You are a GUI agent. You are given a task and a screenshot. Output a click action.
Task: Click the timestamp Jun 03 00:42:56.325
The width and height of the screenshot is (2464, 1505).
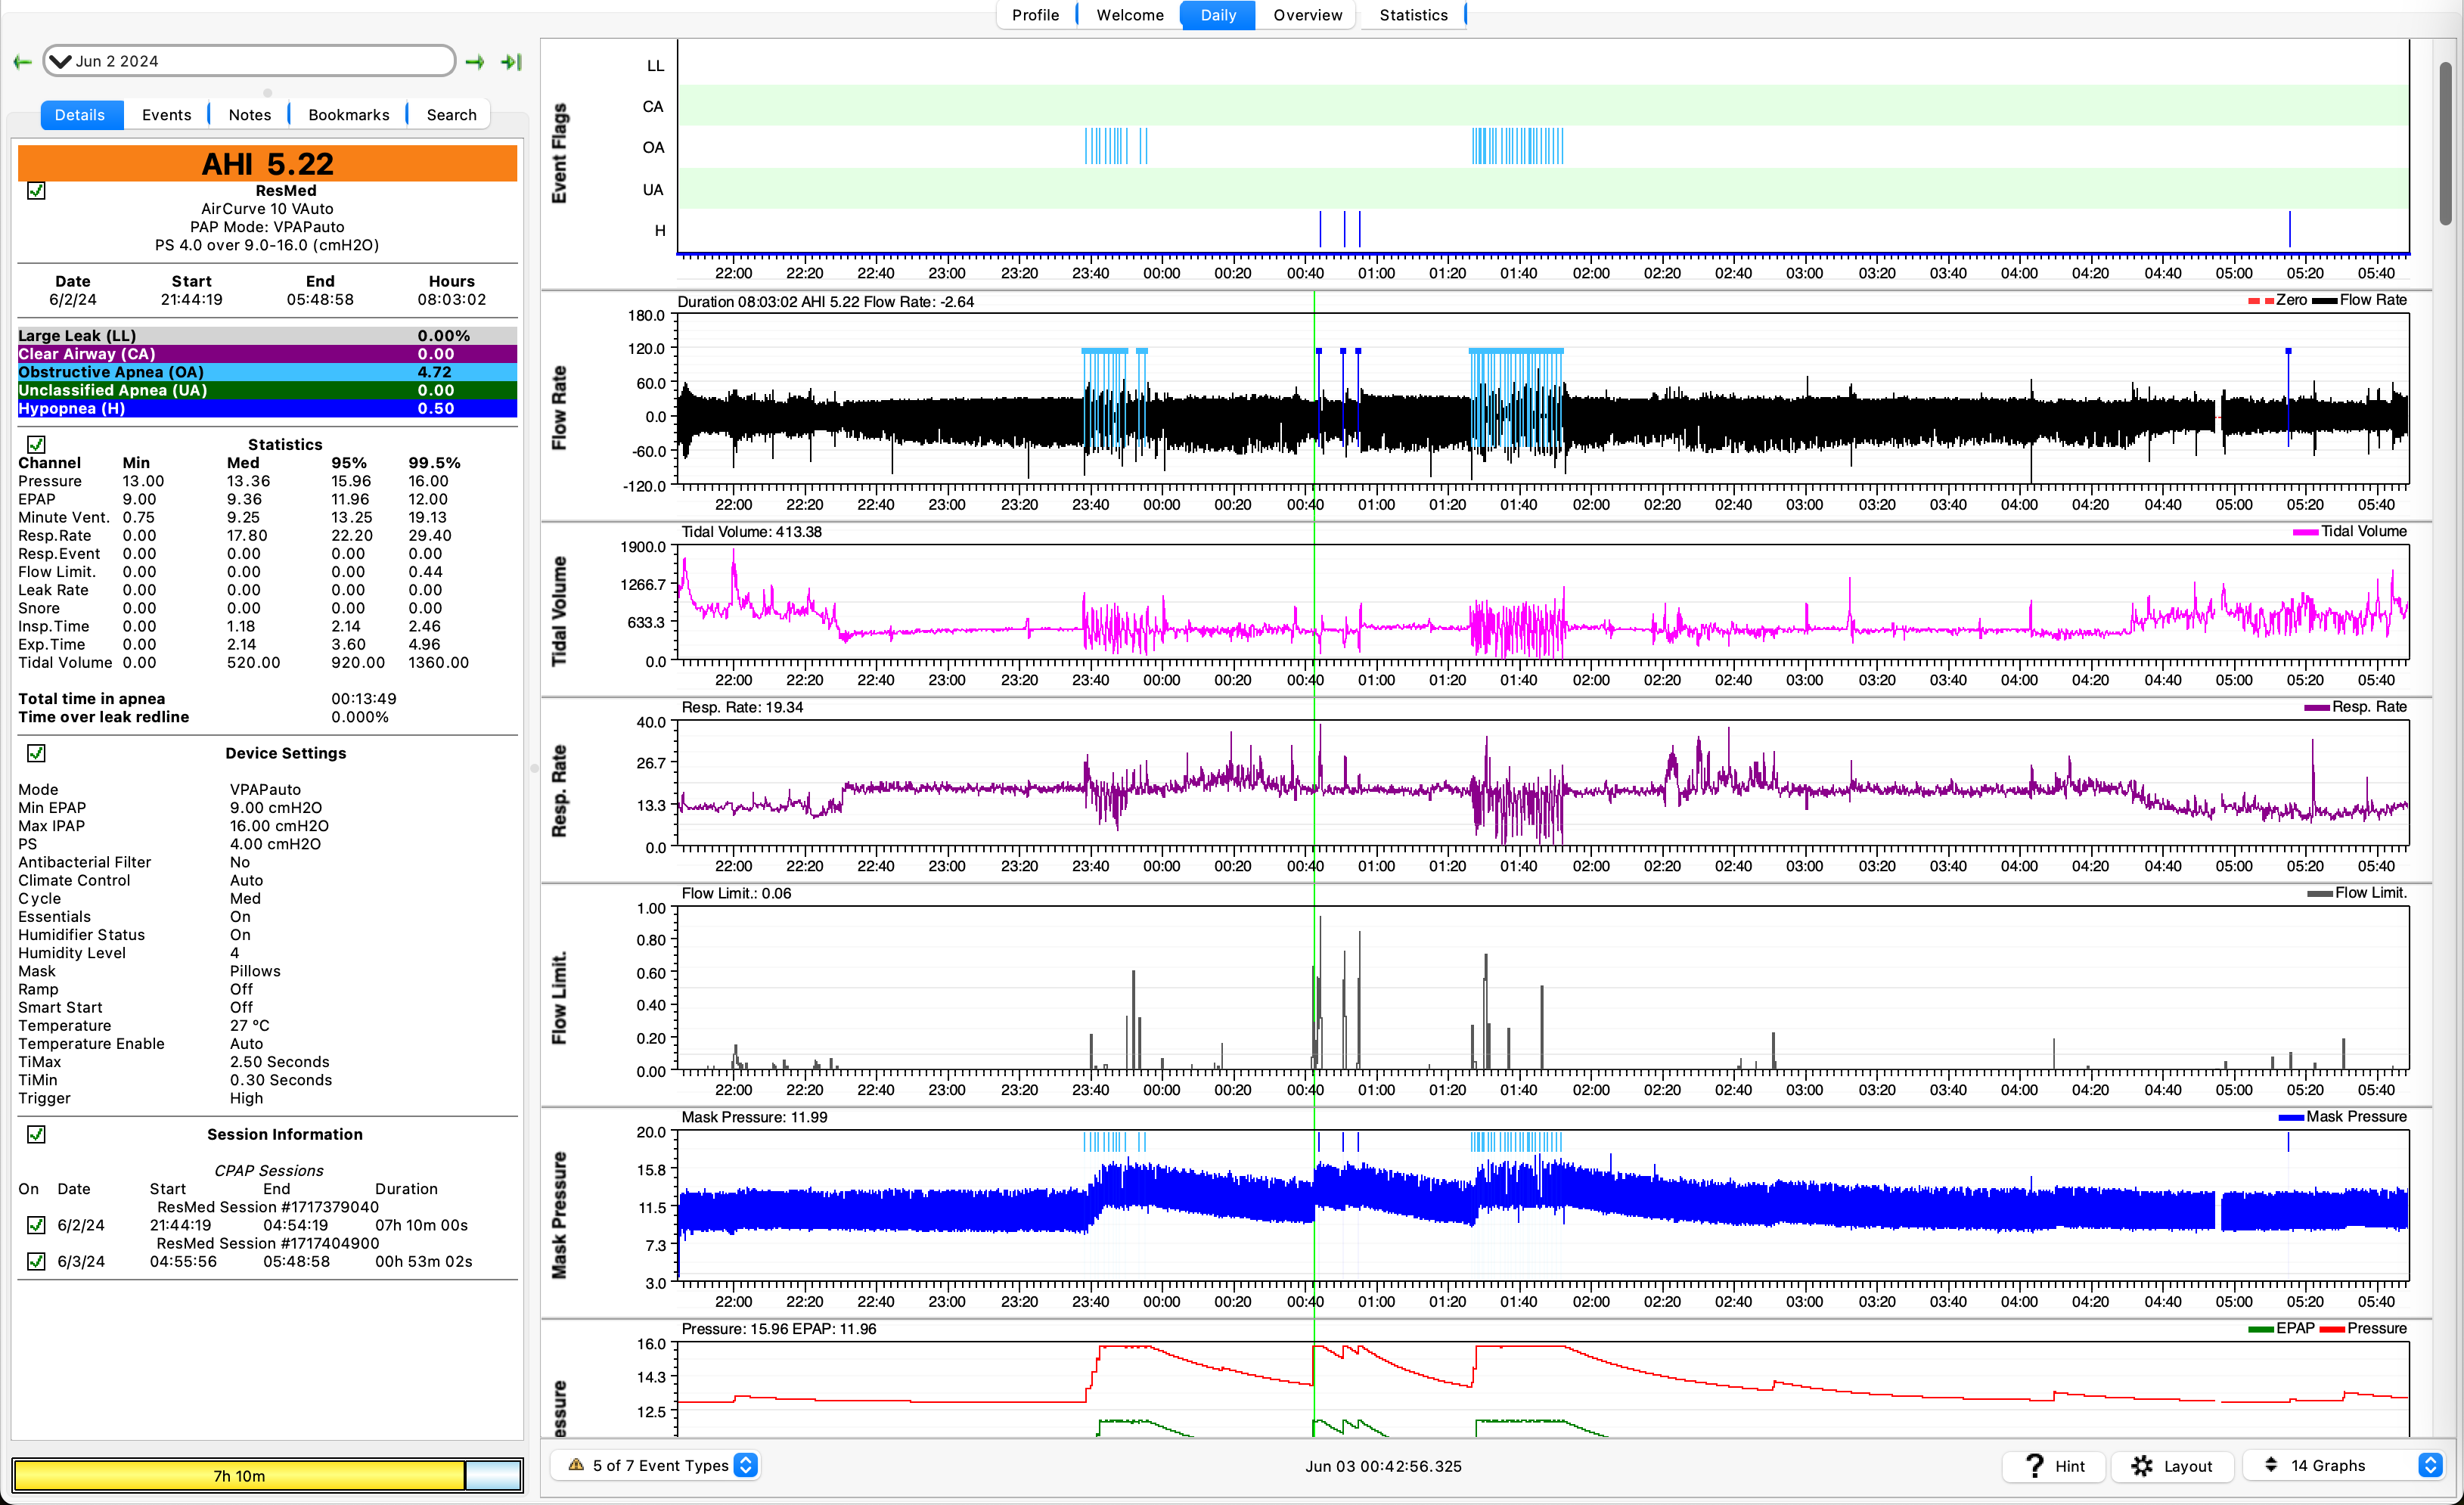point(1383,1466)
